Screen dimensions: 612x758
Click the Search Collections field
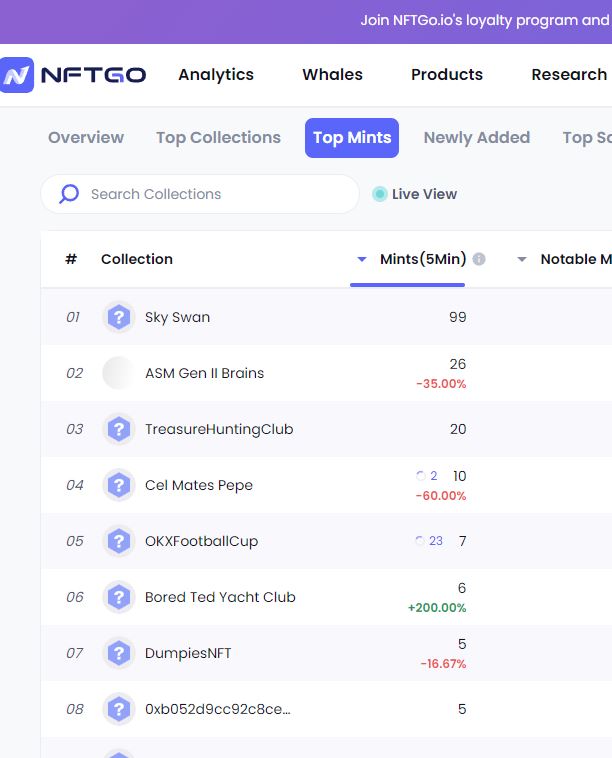click(200, 194)
